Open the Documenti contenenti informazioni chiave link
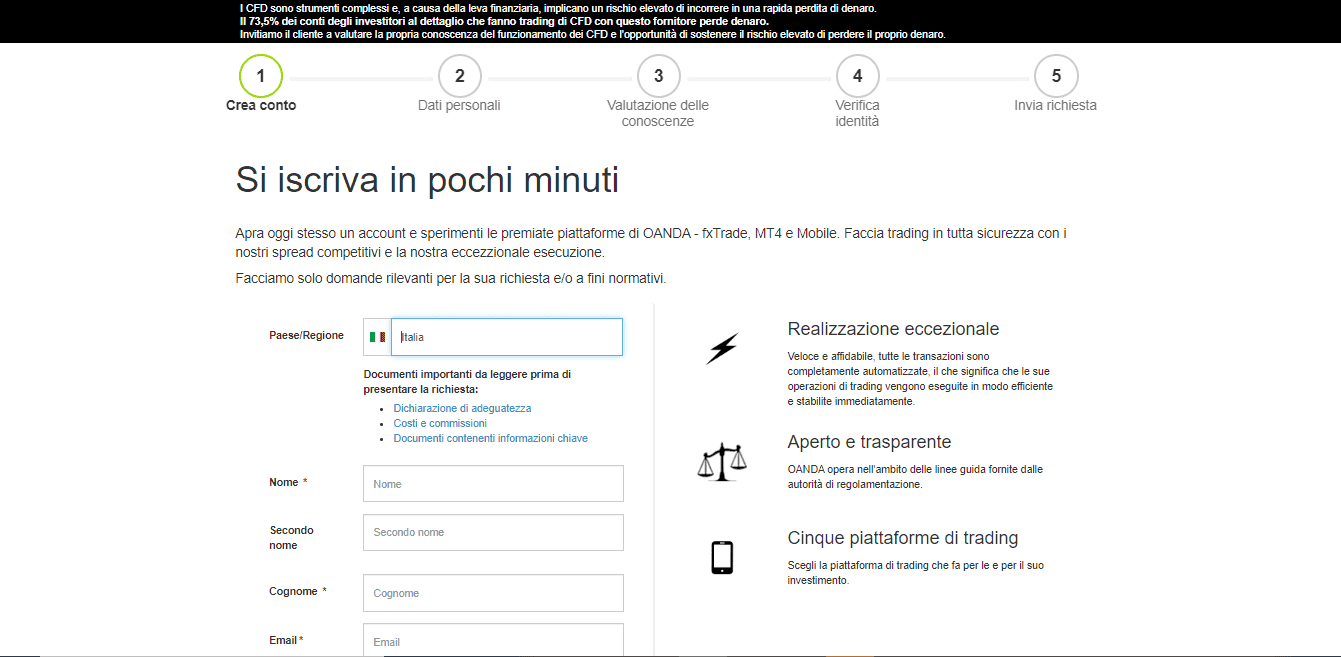The width and height of the screenshot is (1341, 657). pyautogui.click(x=491, y=438)
